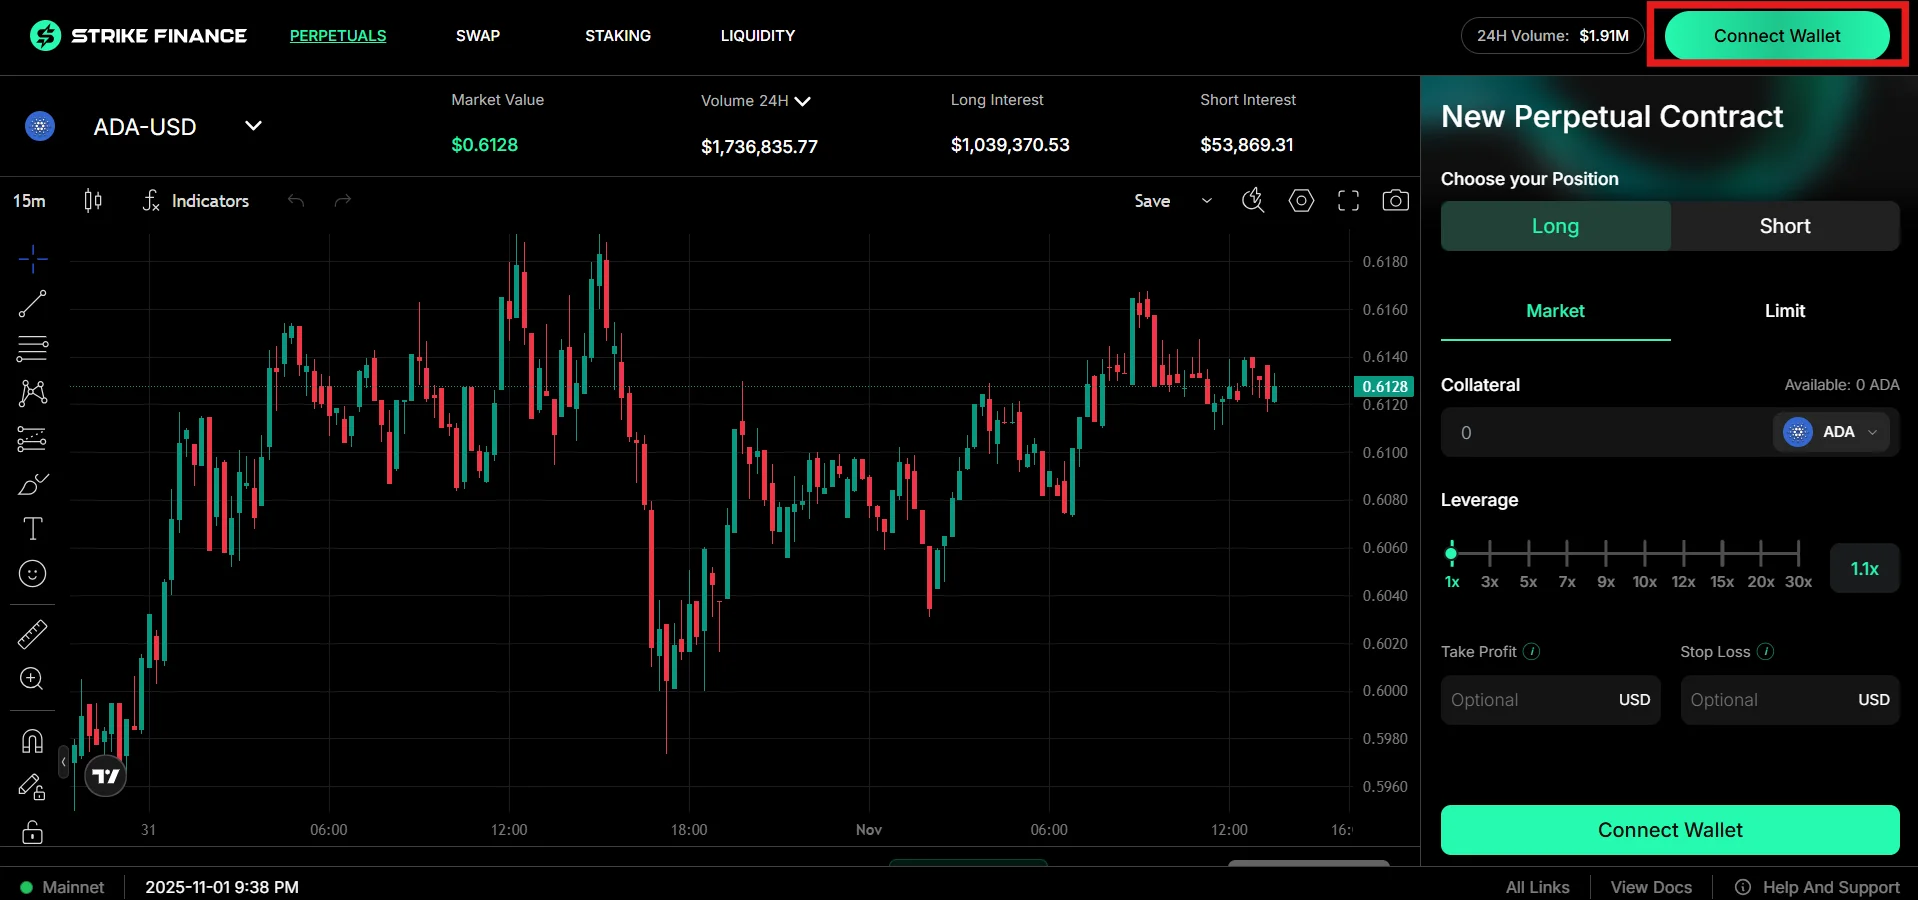Open the candlestick chart style picker

tap(93, 201)
